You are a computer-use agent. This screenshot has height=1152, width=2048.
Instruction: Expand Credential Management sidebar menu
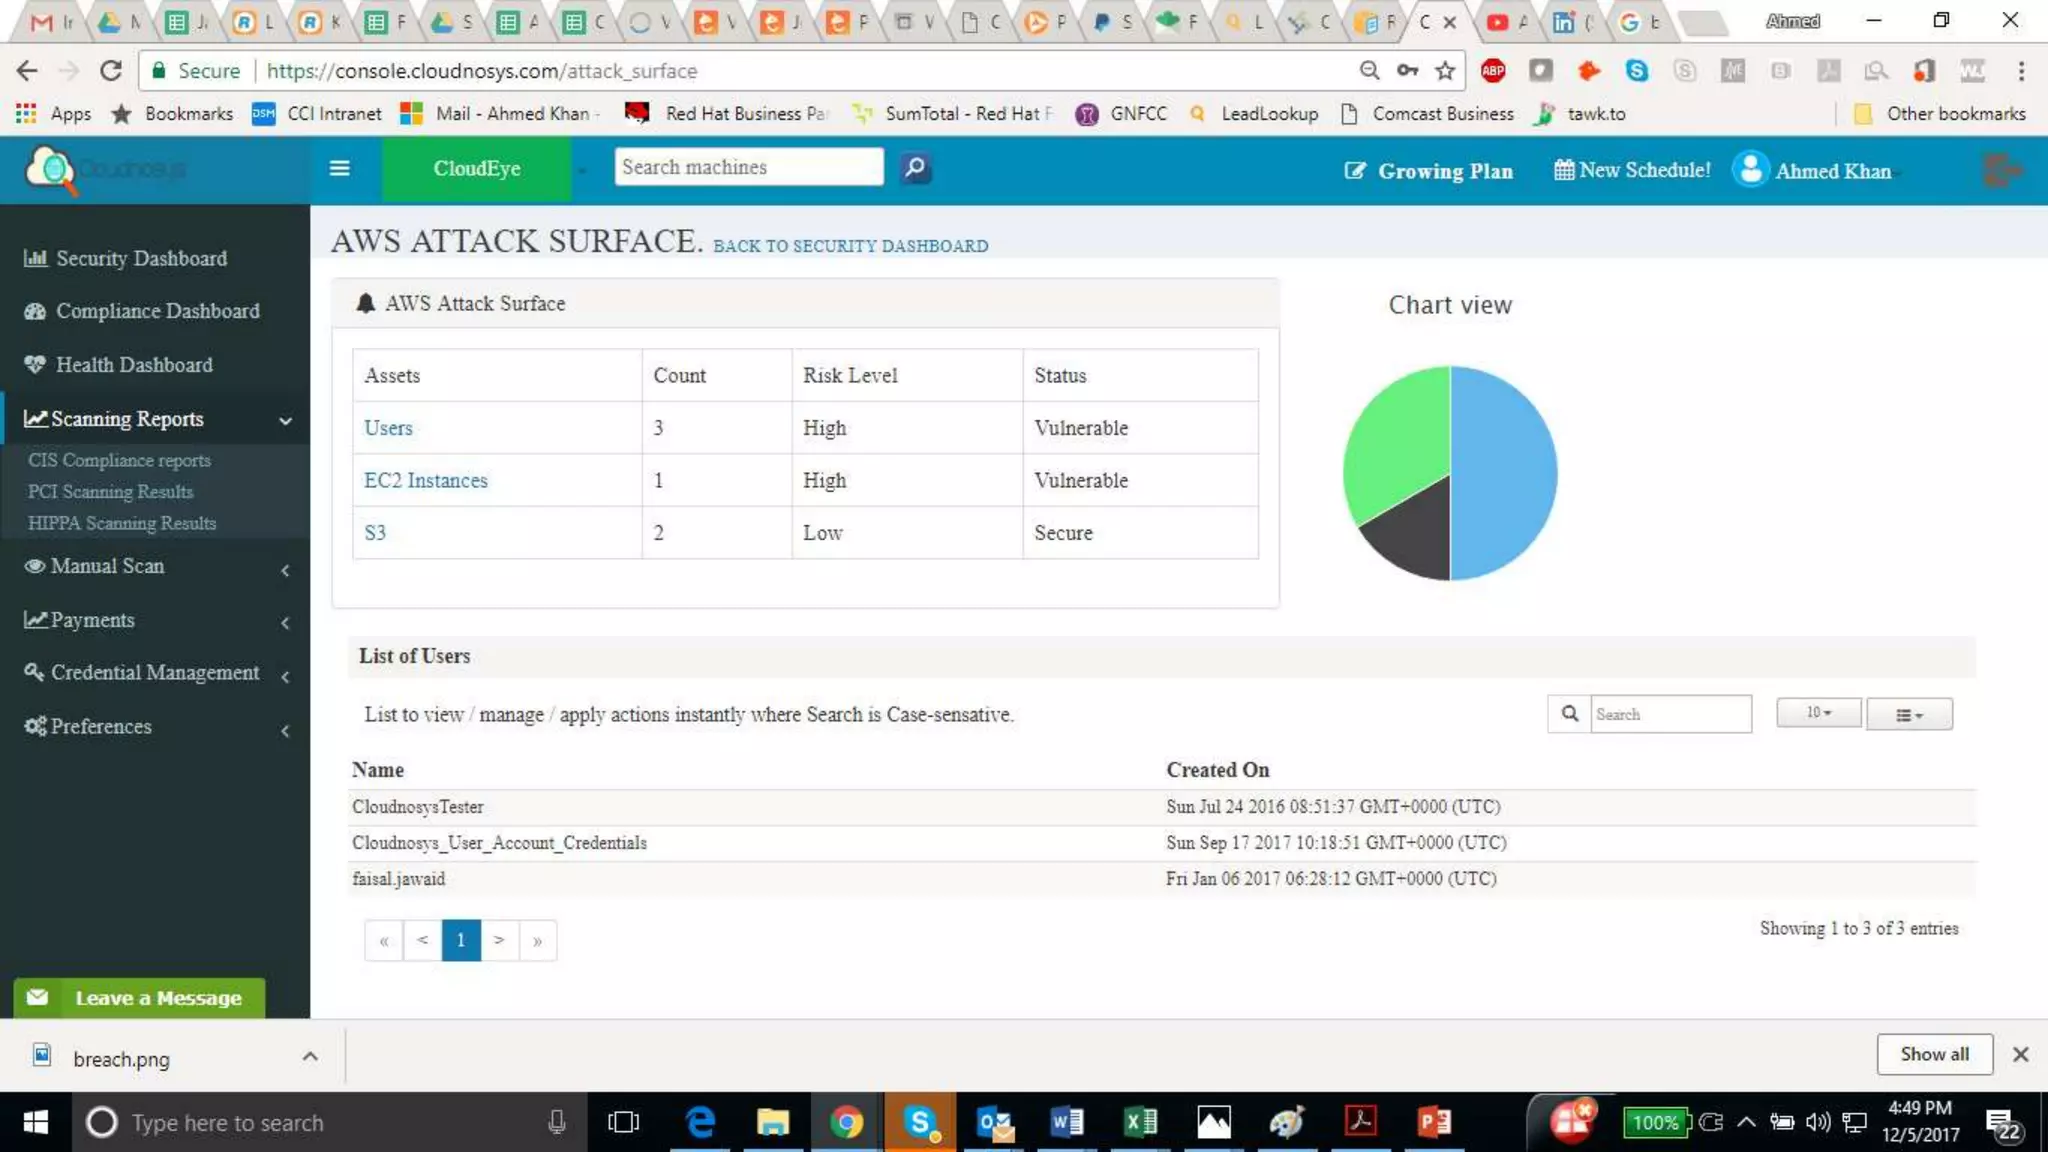click(155, 673)
